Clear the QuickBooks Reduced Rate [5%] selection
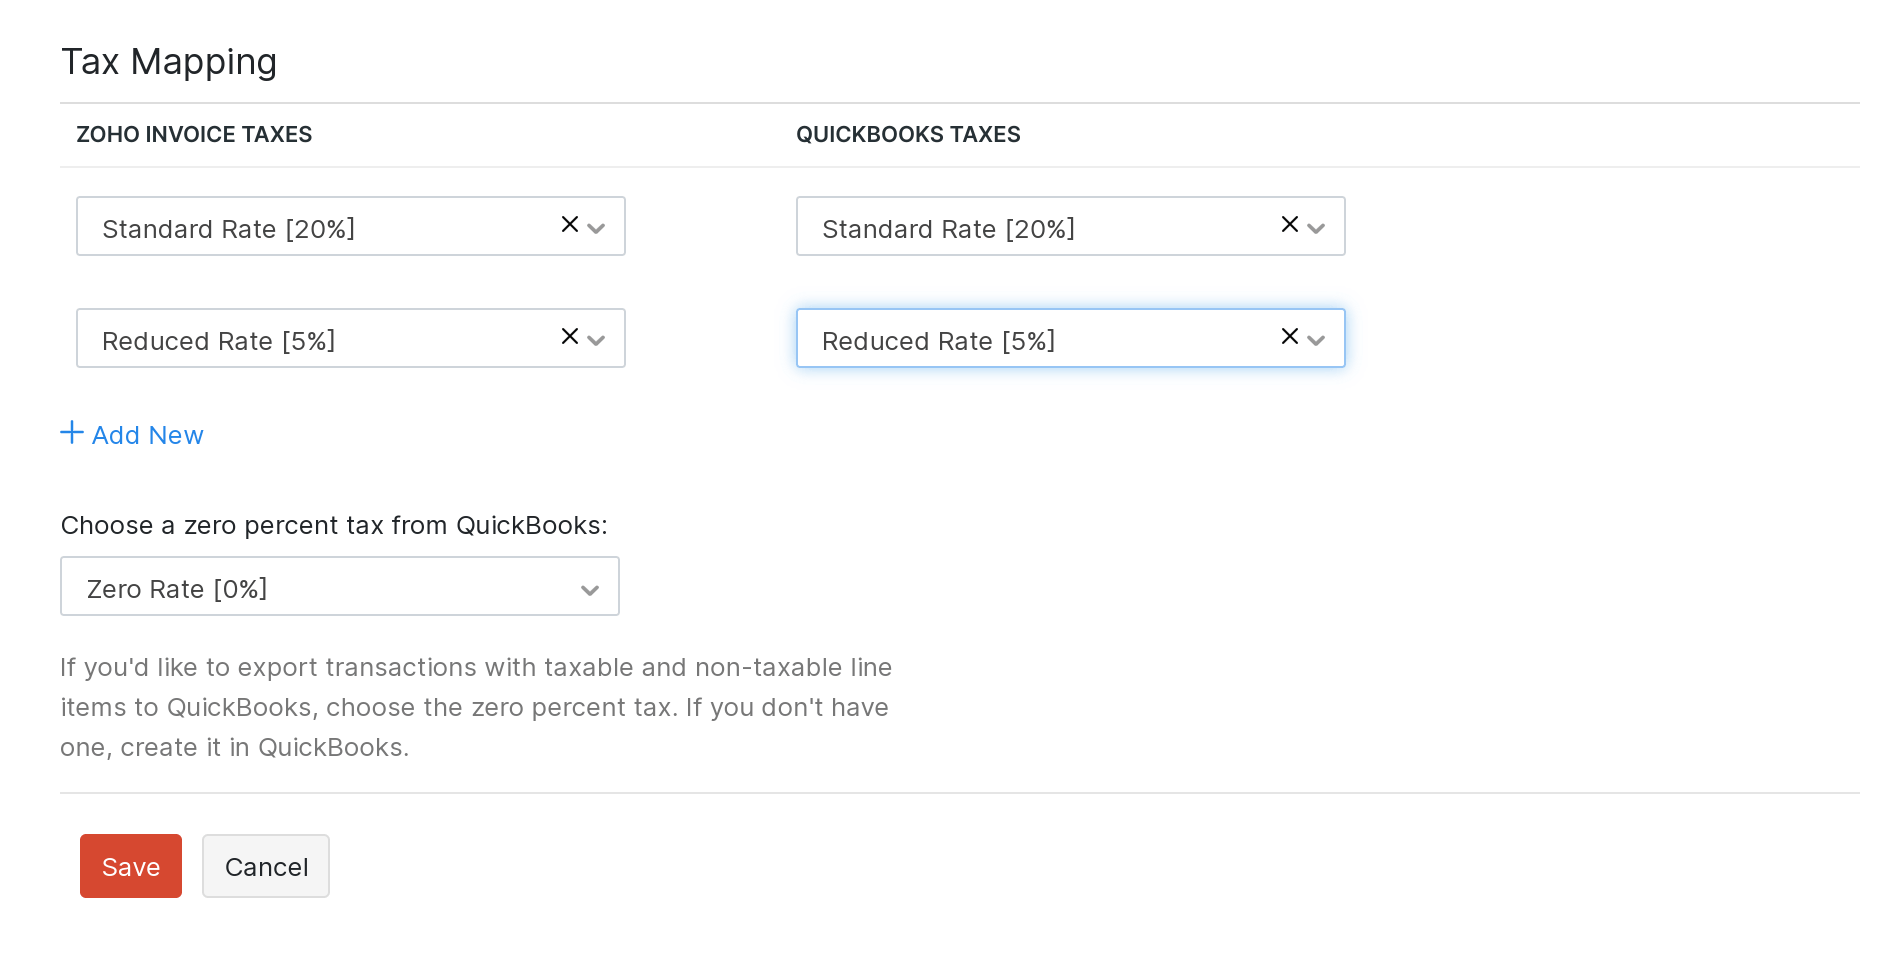The image size is (1894, 956). click(x=1288, y=338)
